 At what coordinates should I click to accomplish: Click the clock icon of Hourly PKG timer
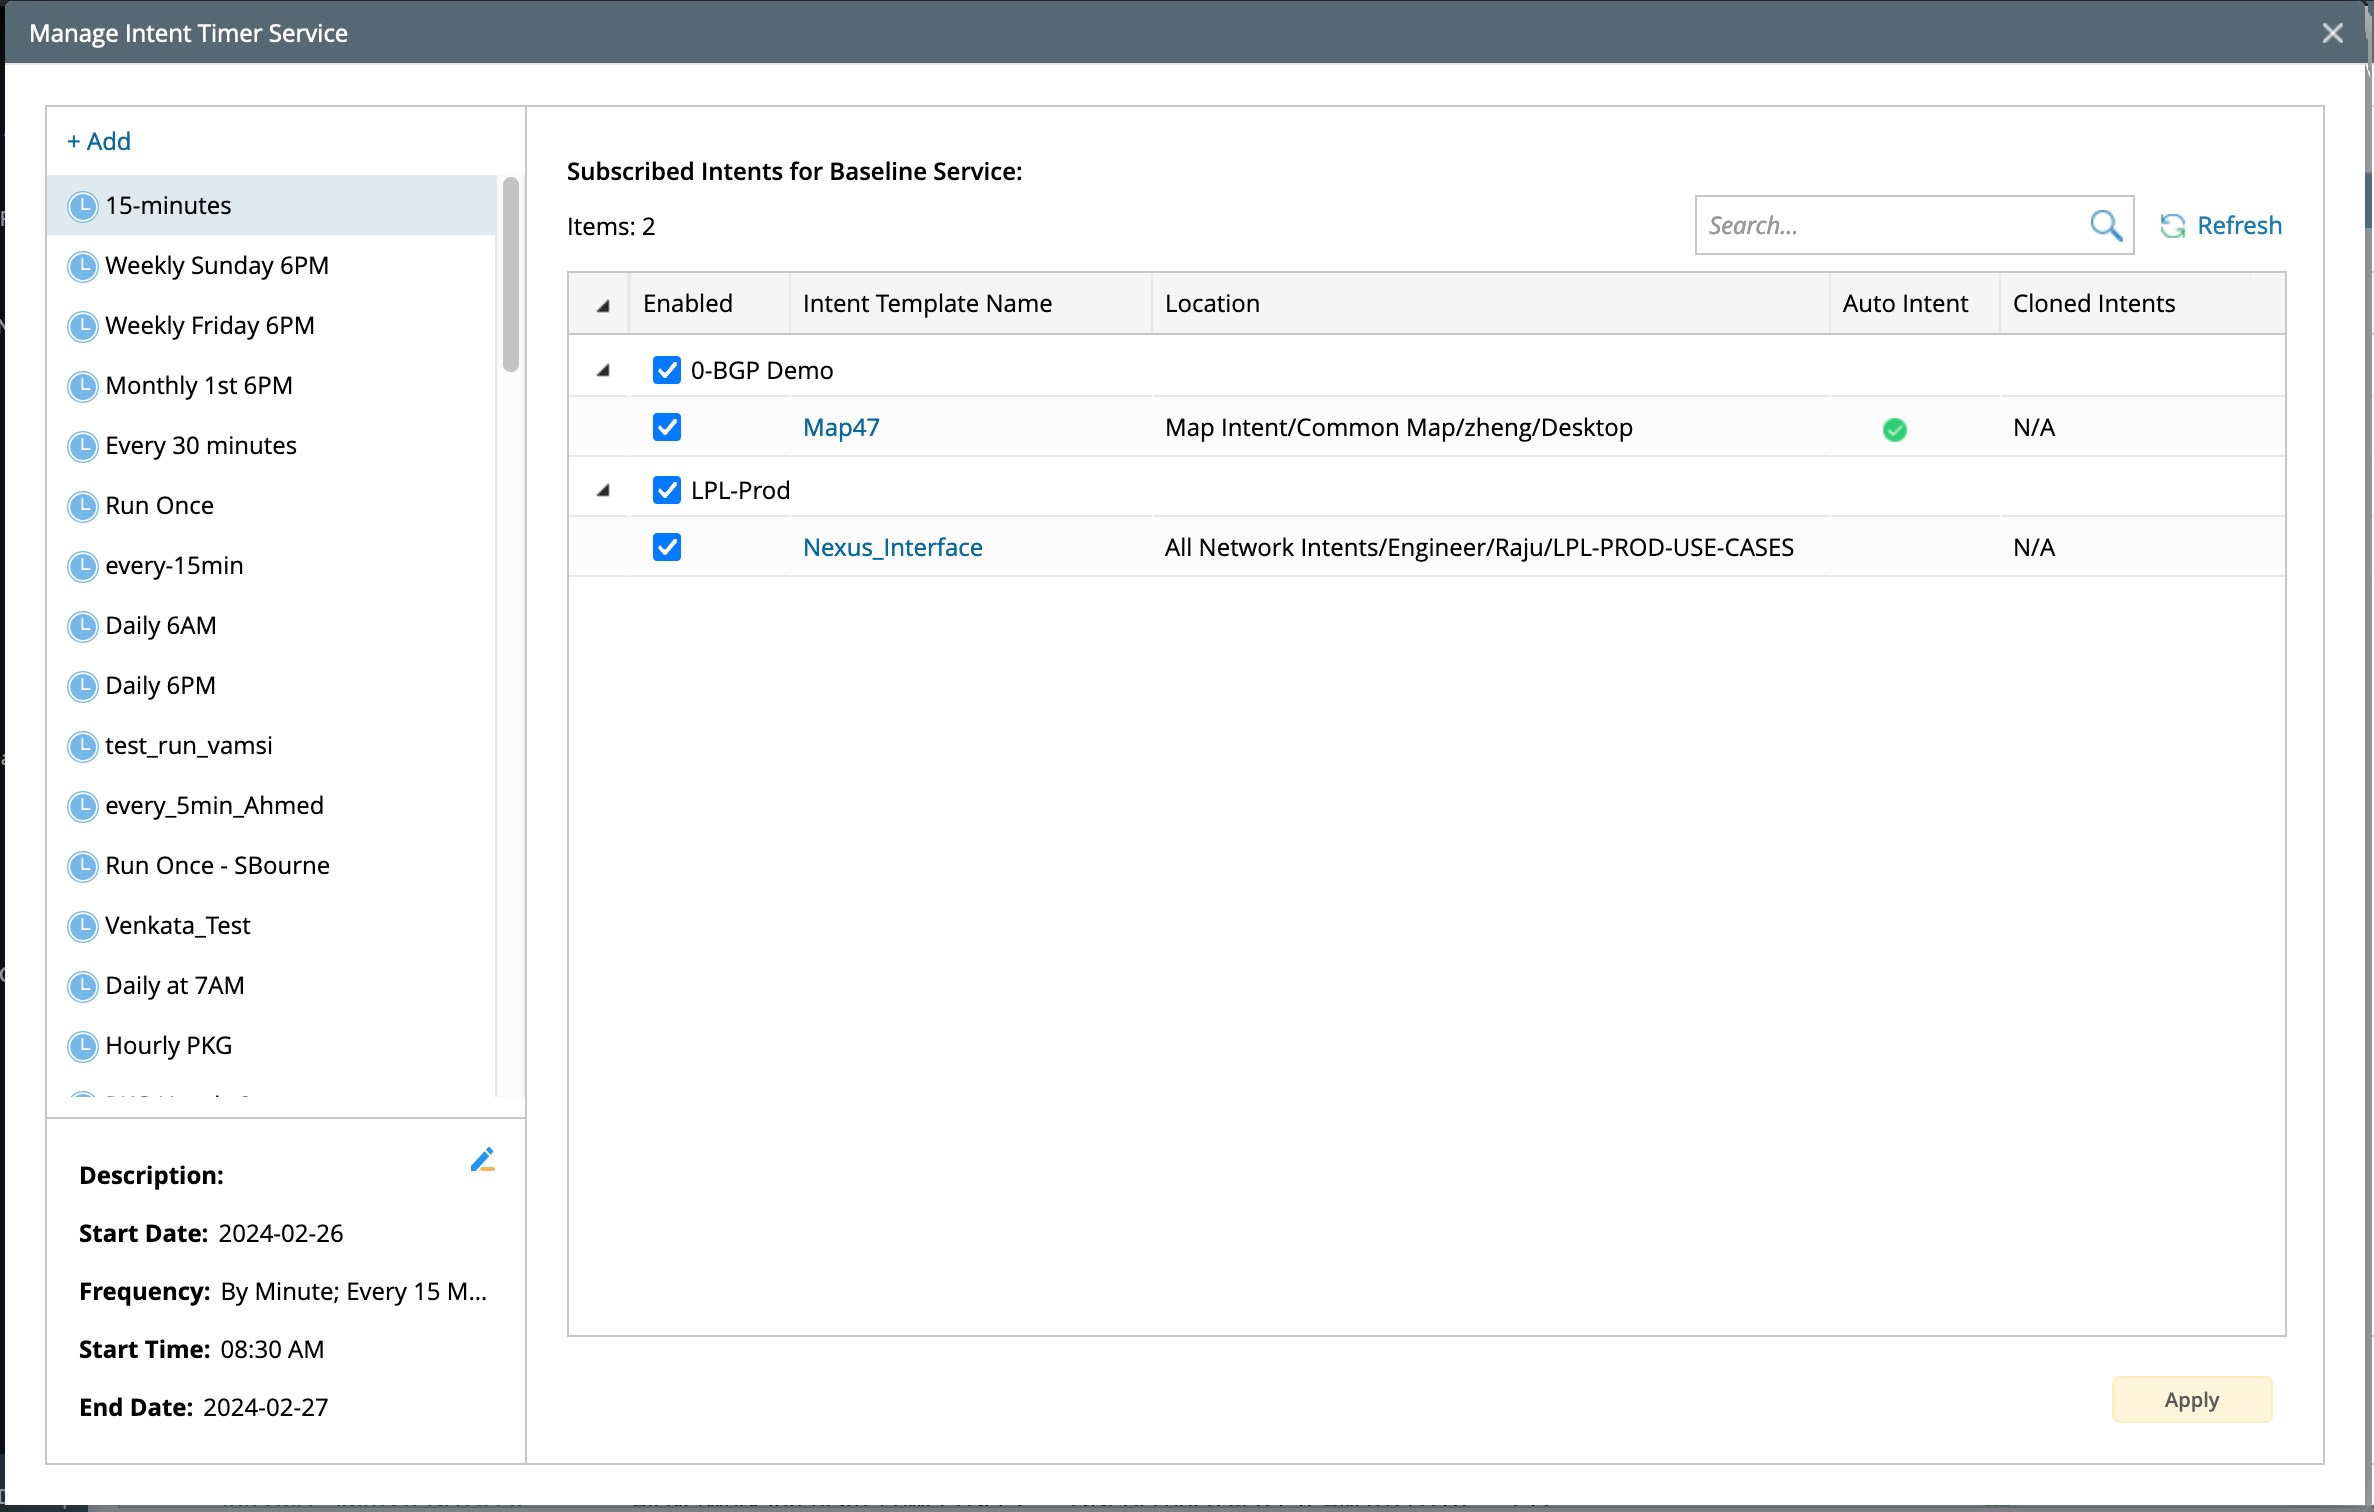click(x=82, y=1046)
